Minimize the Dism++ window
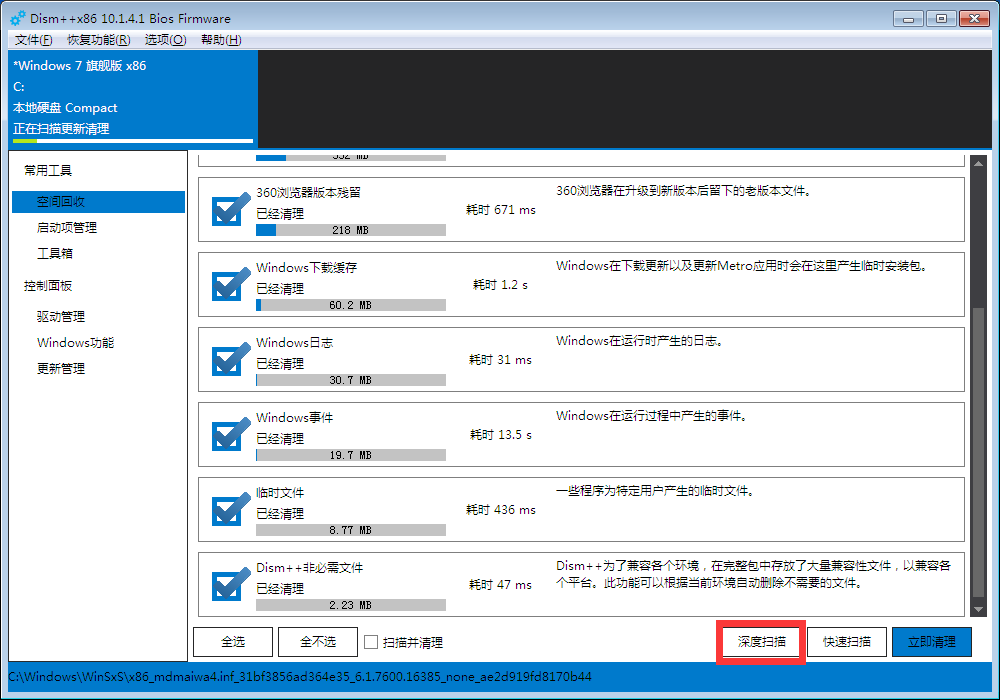Screen dimensions: 1000x700 tap(908, 18)
